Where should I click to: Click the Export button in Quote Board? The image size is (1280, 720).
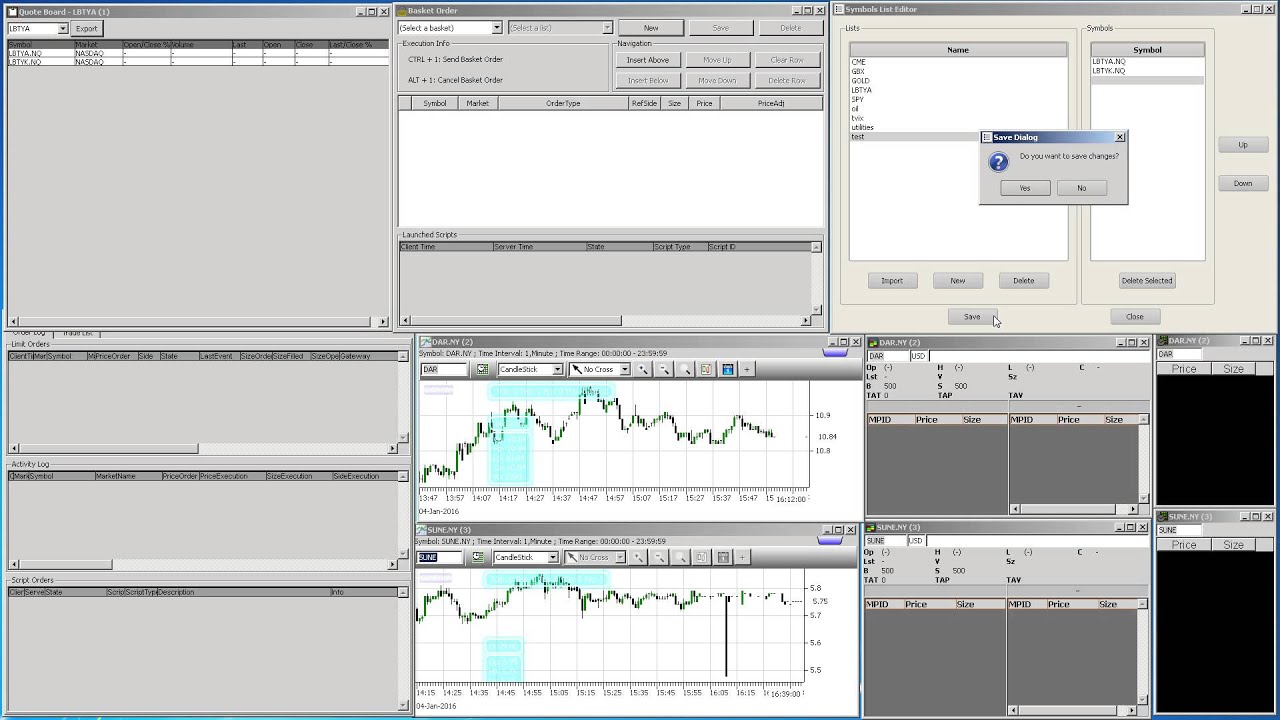tap(87, 28)
